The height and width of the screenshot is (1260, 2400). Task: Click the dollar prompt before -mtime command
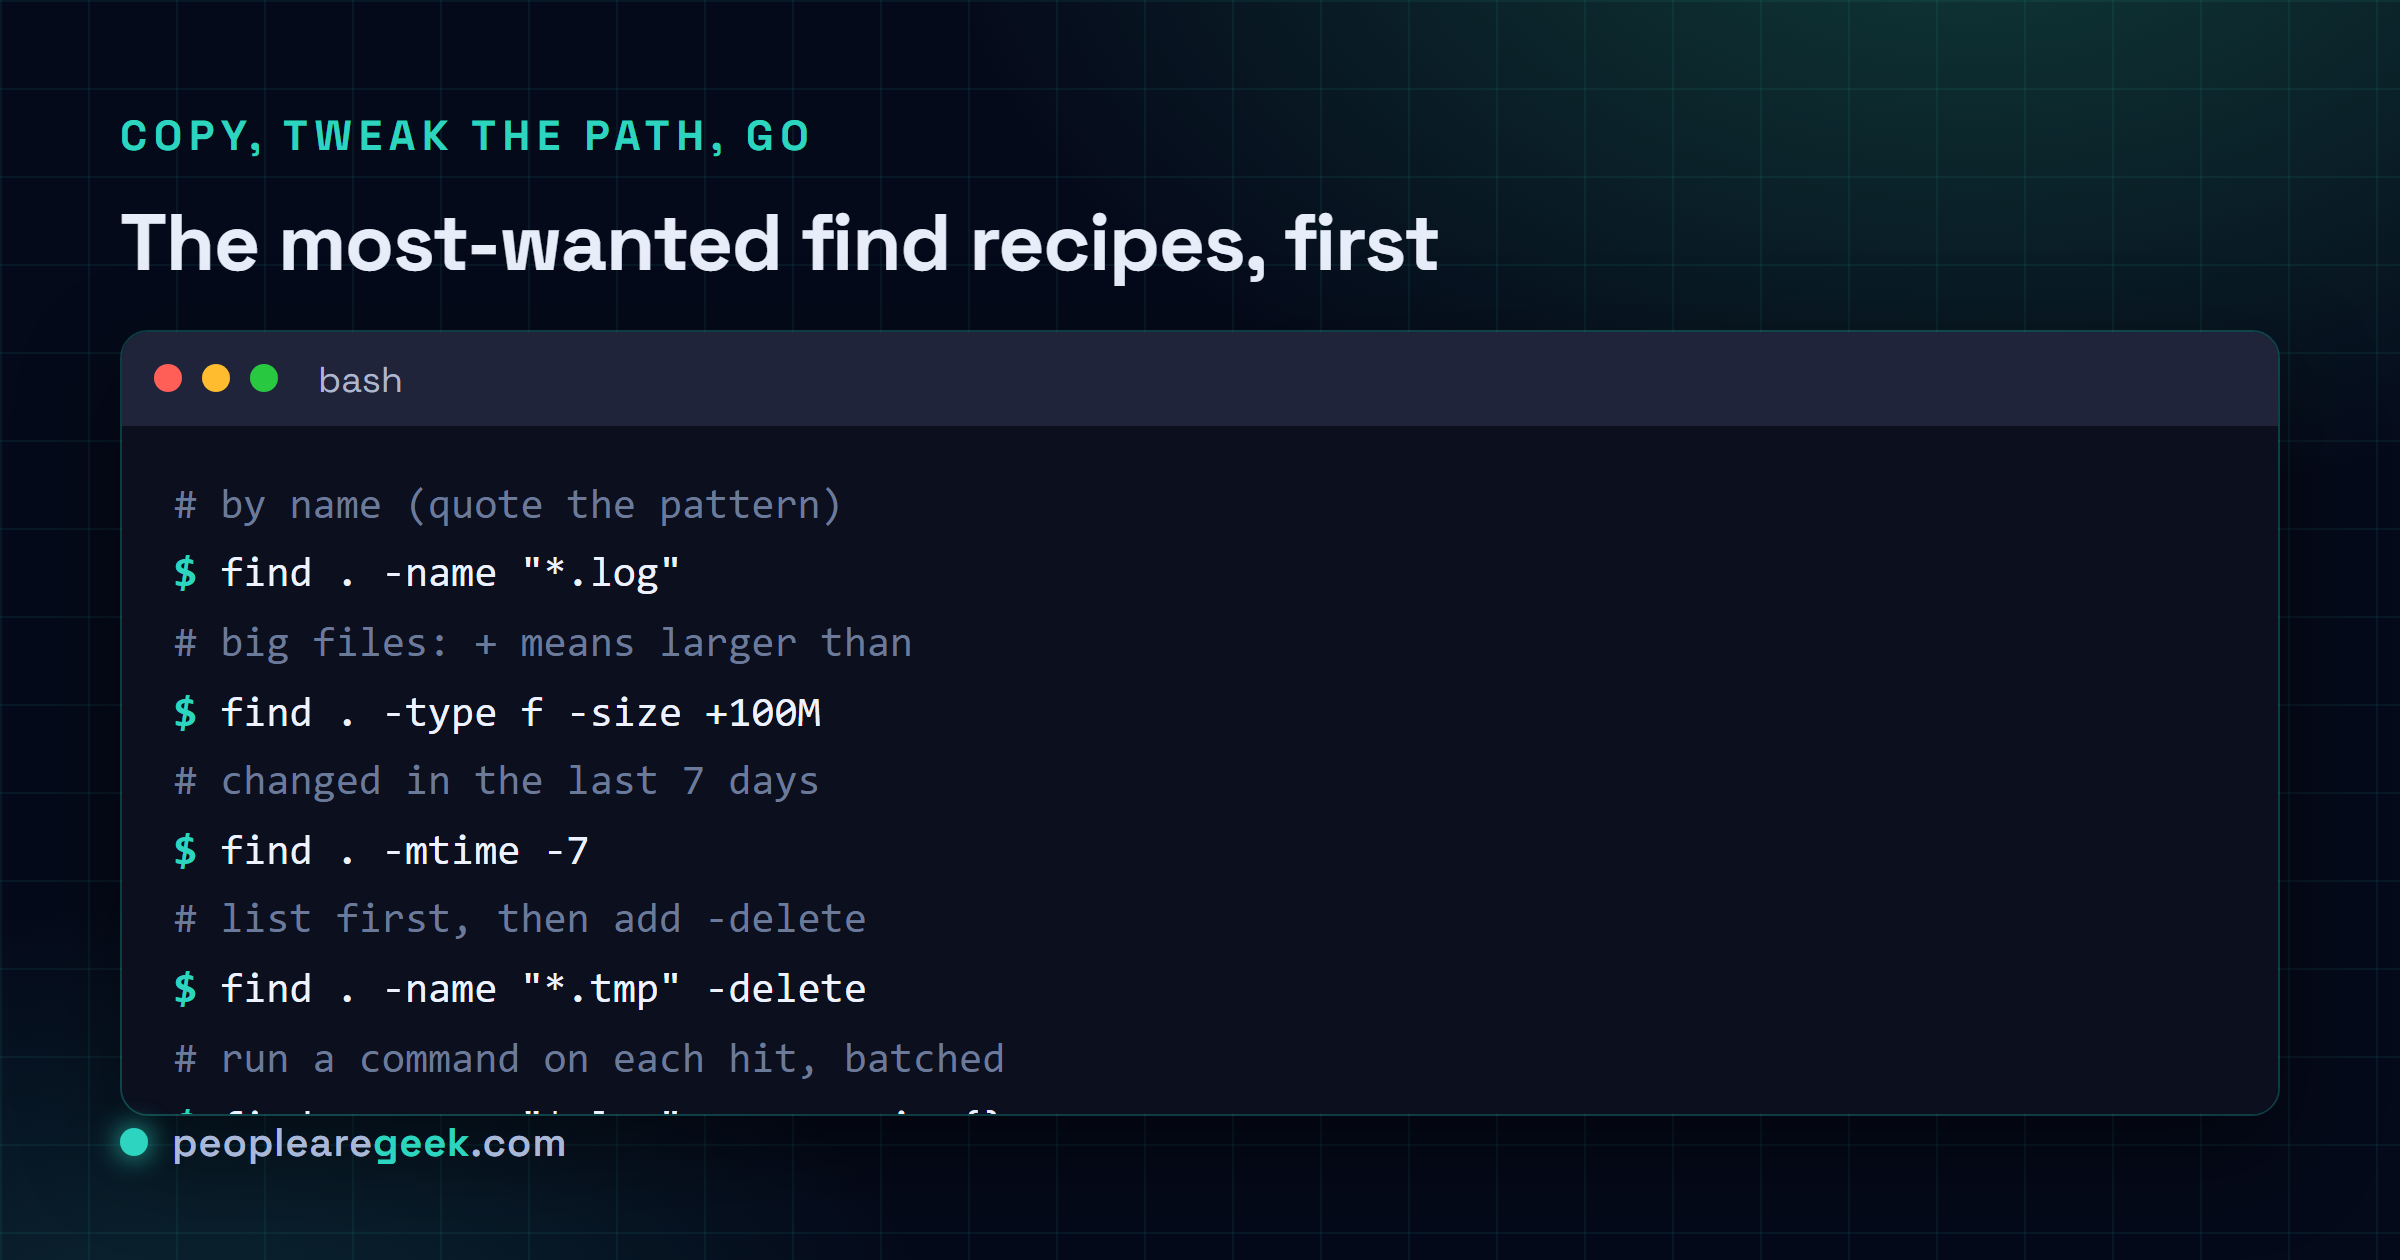pyautogui.click(x=185, y=851)
